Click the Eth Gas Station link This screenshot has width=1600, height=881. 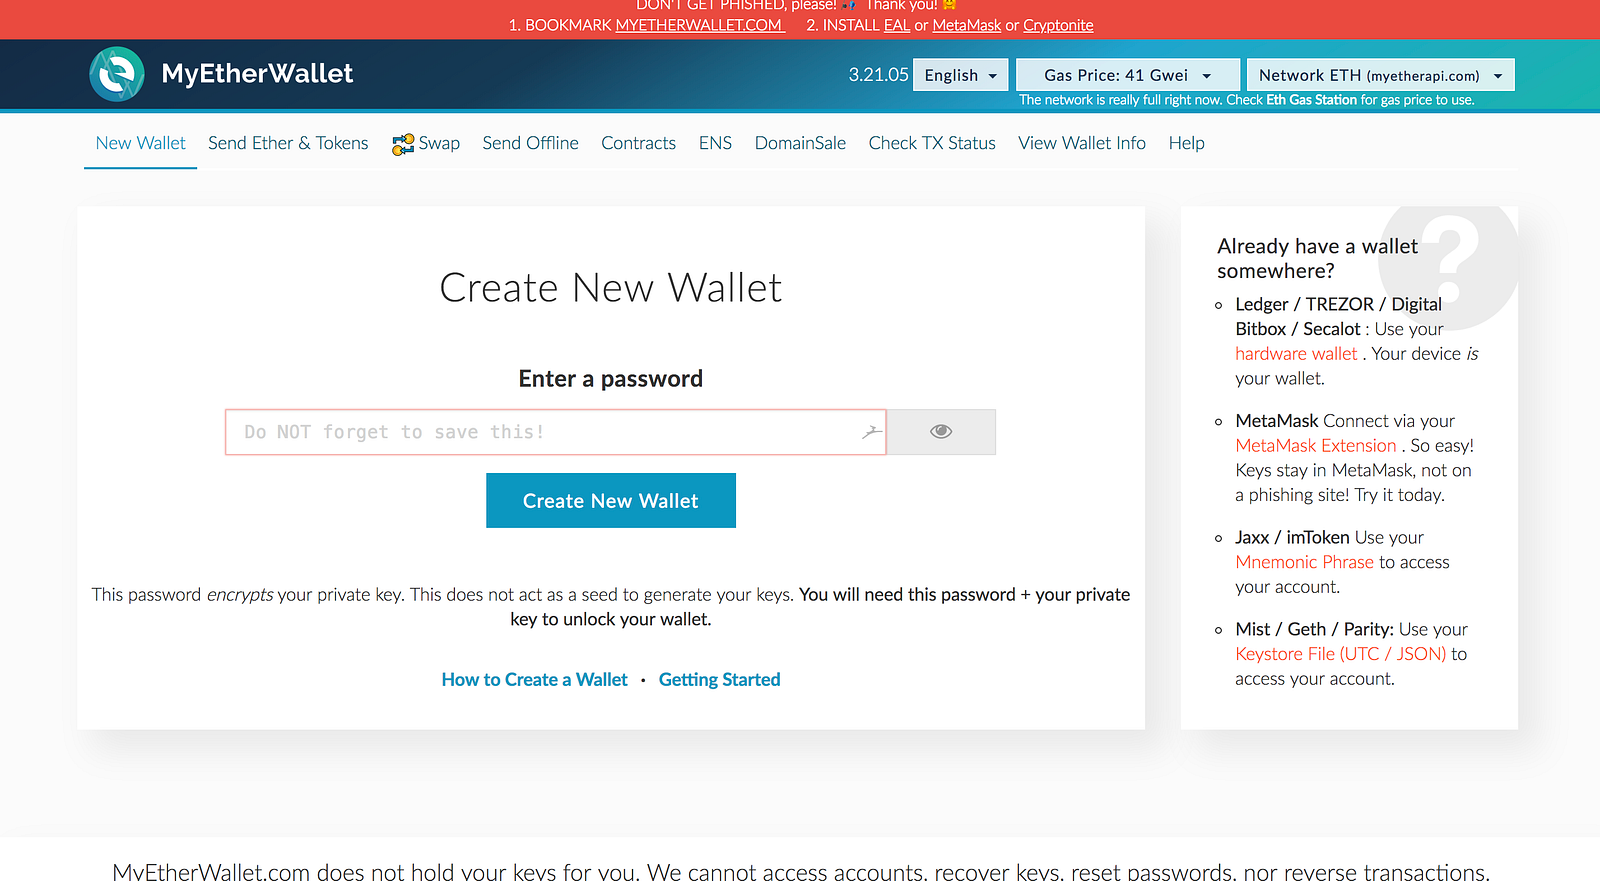pos(1312,100)
